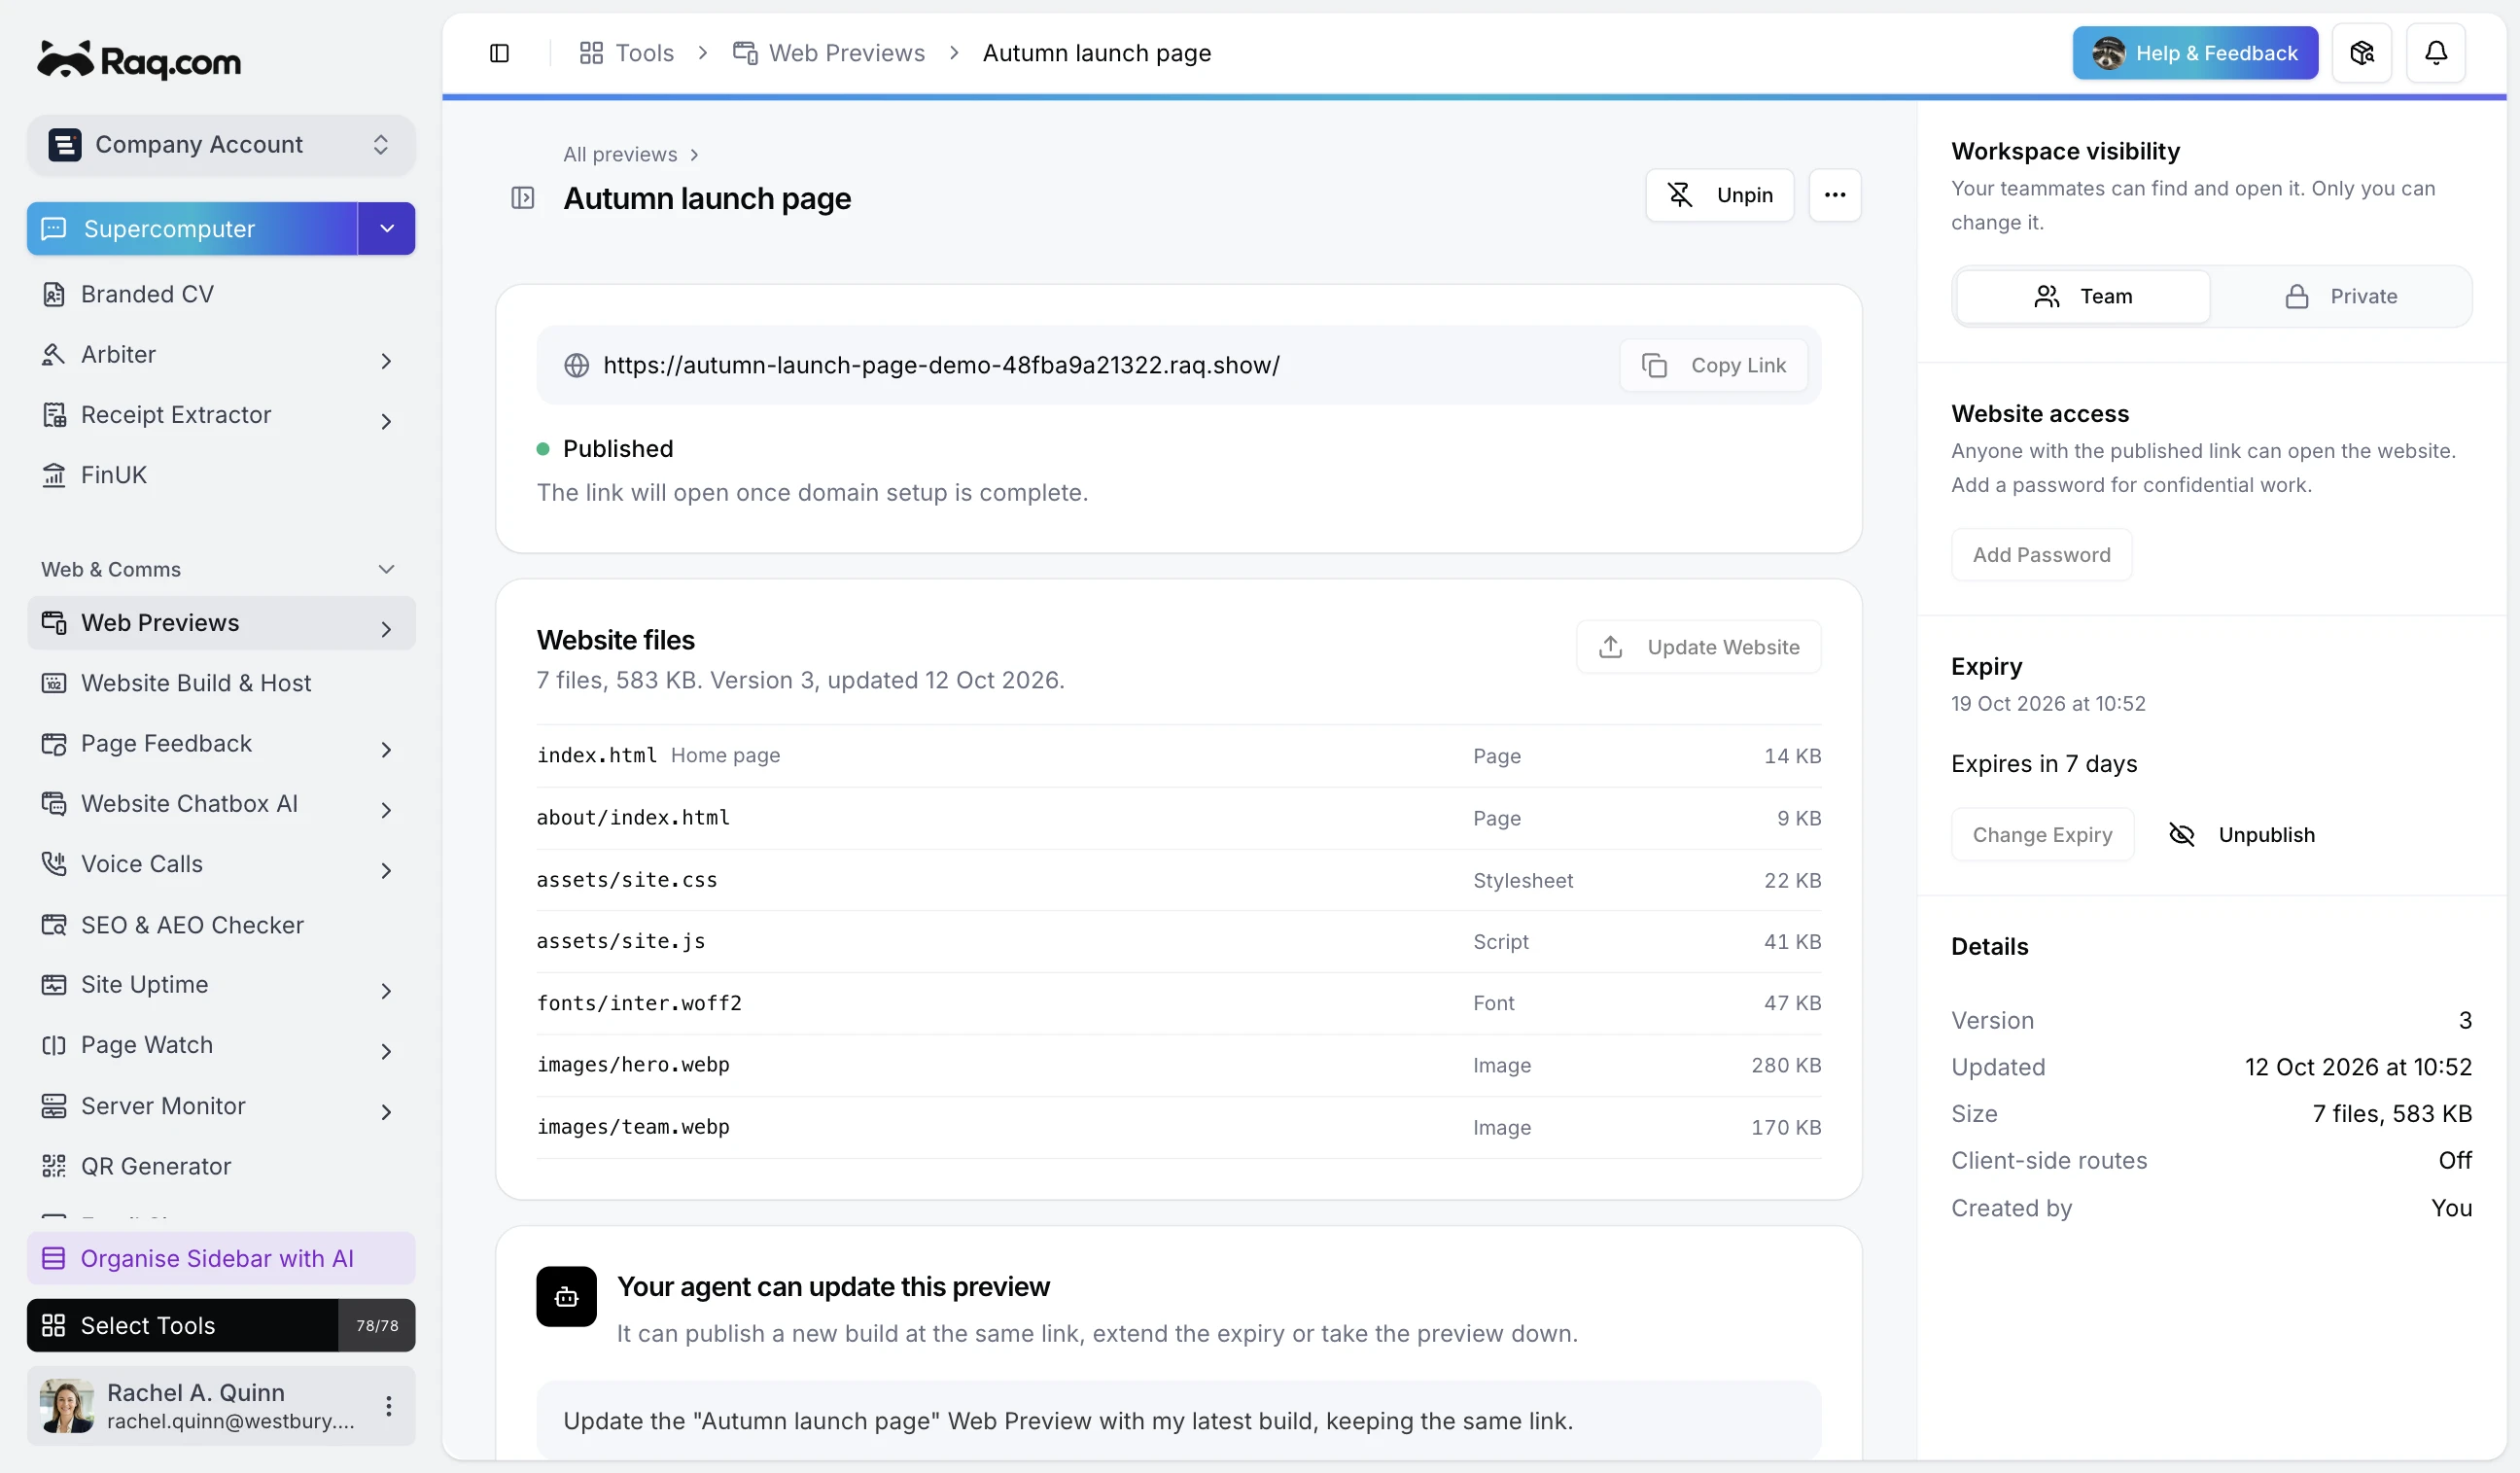
Task: Open the Company Account switcher
Action: pyautogui.click(x=220, y=145)
